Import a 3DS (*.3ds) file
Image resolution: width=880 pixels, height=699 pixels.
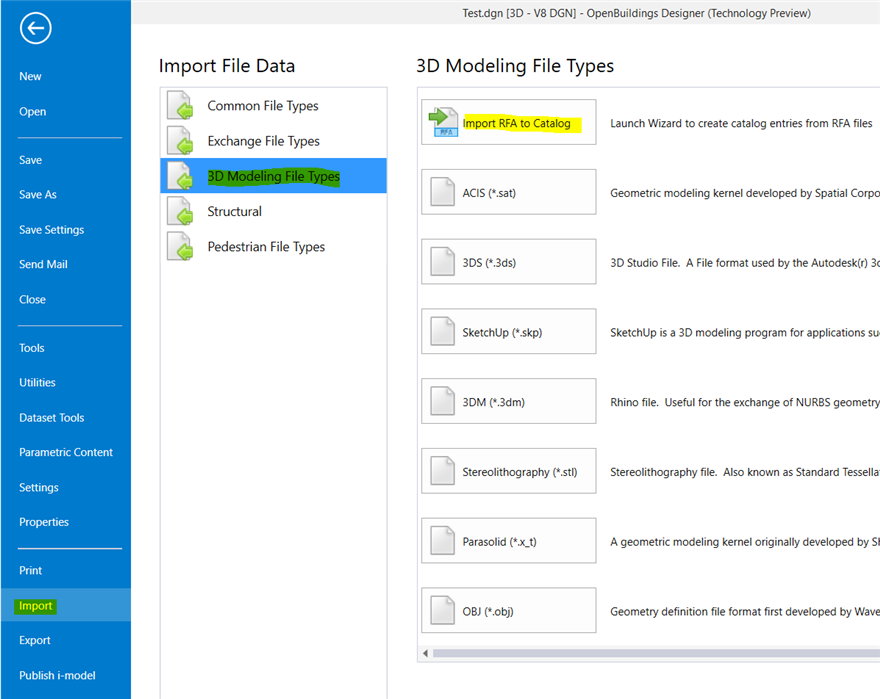(508, 262)
